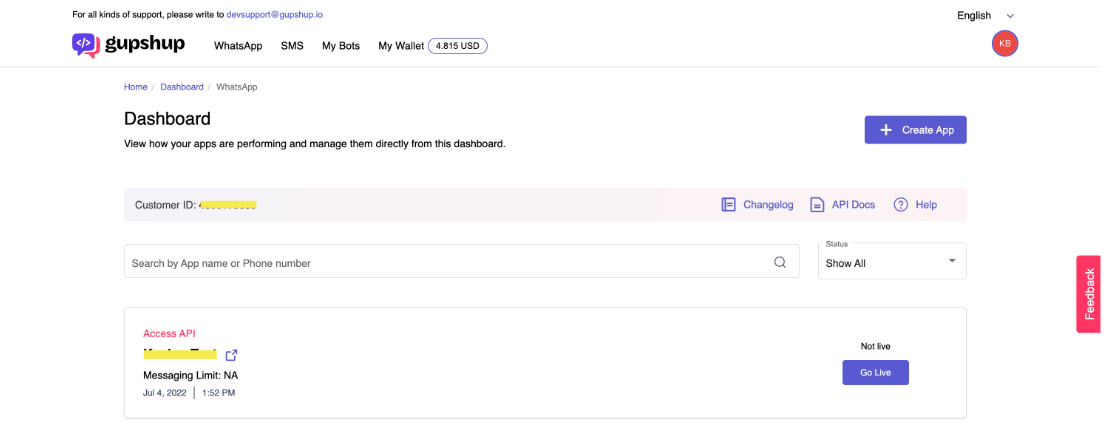1110x435 pixels.
Task: Click the 1:52 PM time
Action: pyautogui.click(x=217, y=392)
